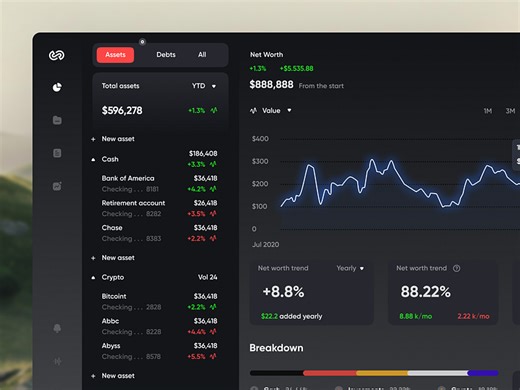Click the pulse icon left of Value
Image resolution: width=520 pixels, height=390 pixels.
tap(253, 111)
